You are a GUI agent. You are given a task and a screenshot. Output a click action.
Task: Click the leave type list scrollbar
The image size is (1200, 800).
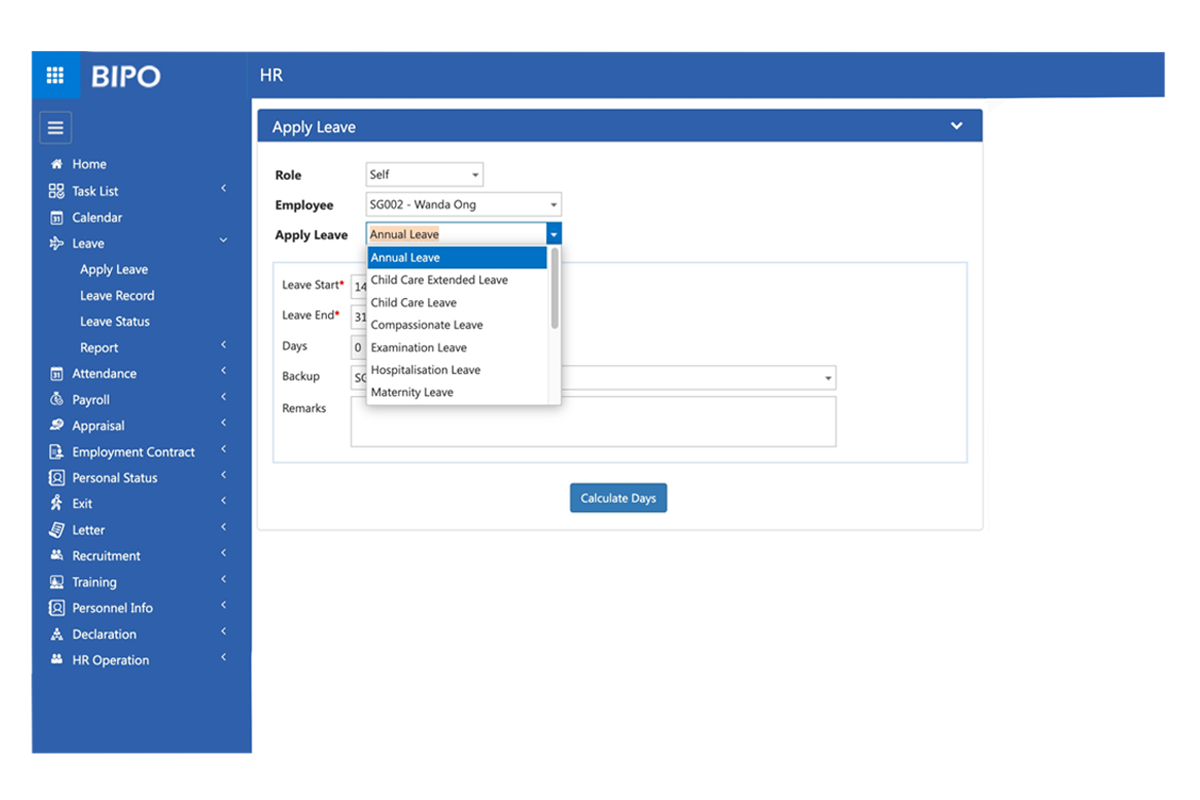(555, 288)
